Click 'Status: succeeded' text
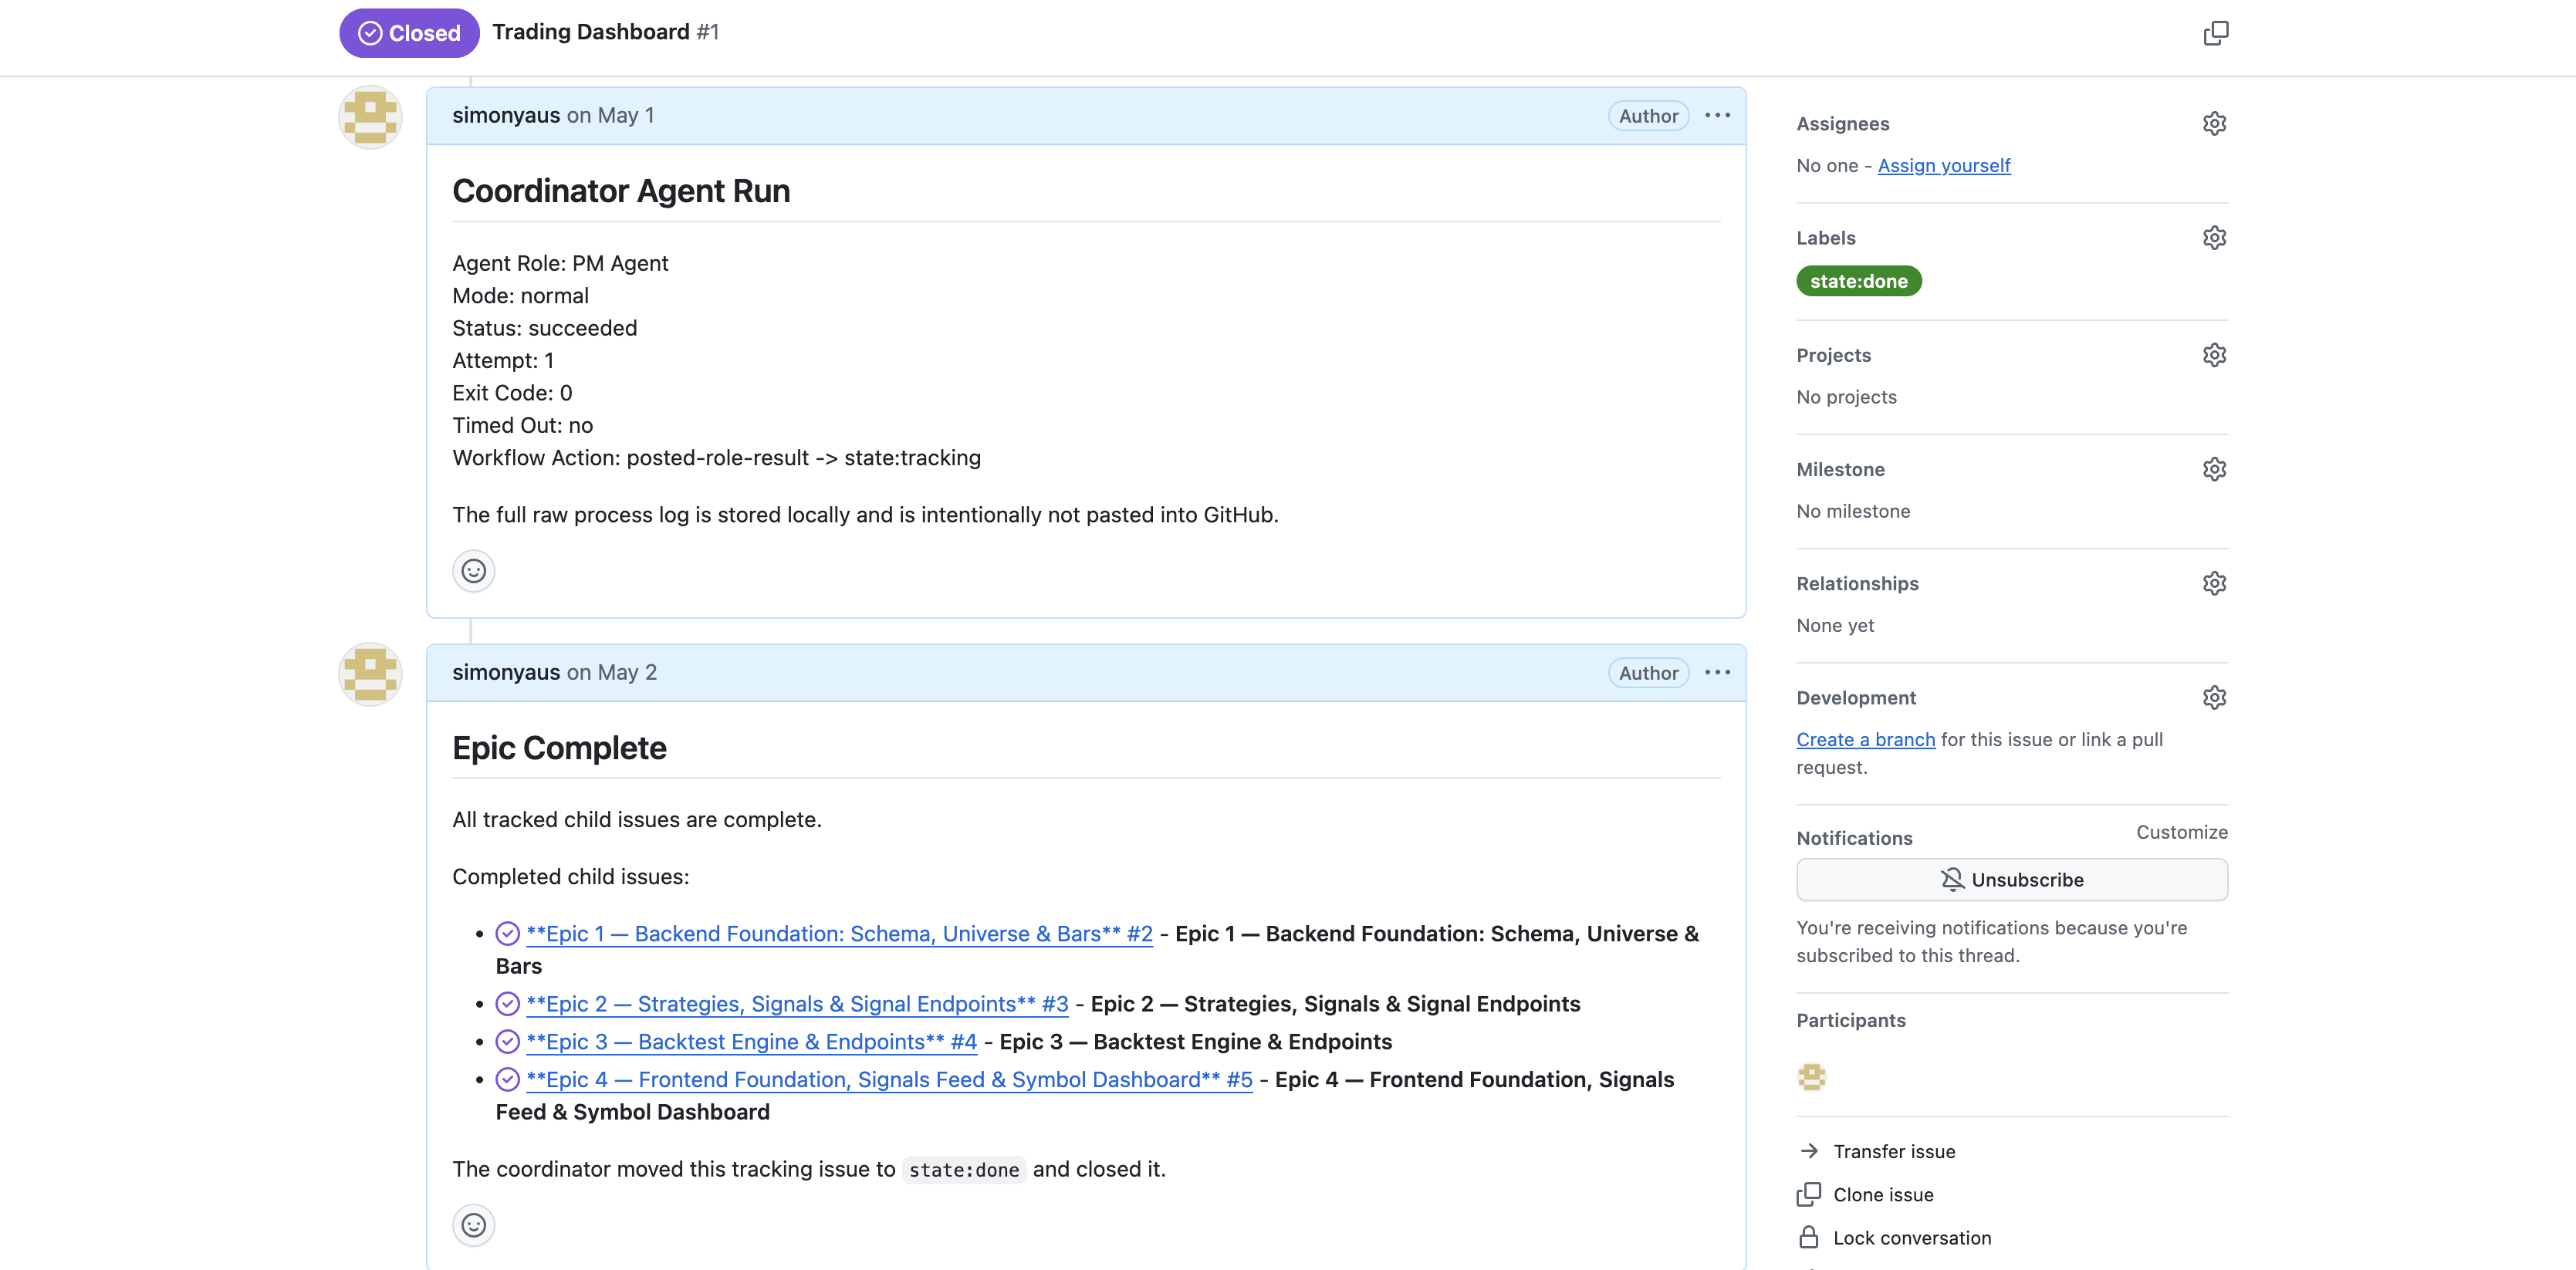Viewport: 2576px width, 1270px height. [x=544, y=328]
